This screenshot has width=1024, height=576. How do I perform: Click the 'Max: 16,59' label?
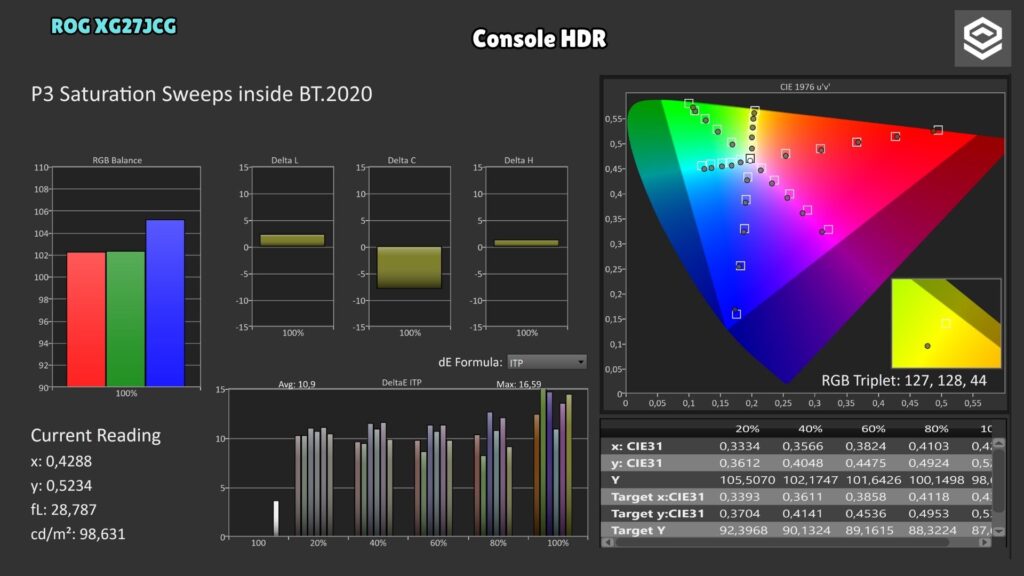(519, 384)
